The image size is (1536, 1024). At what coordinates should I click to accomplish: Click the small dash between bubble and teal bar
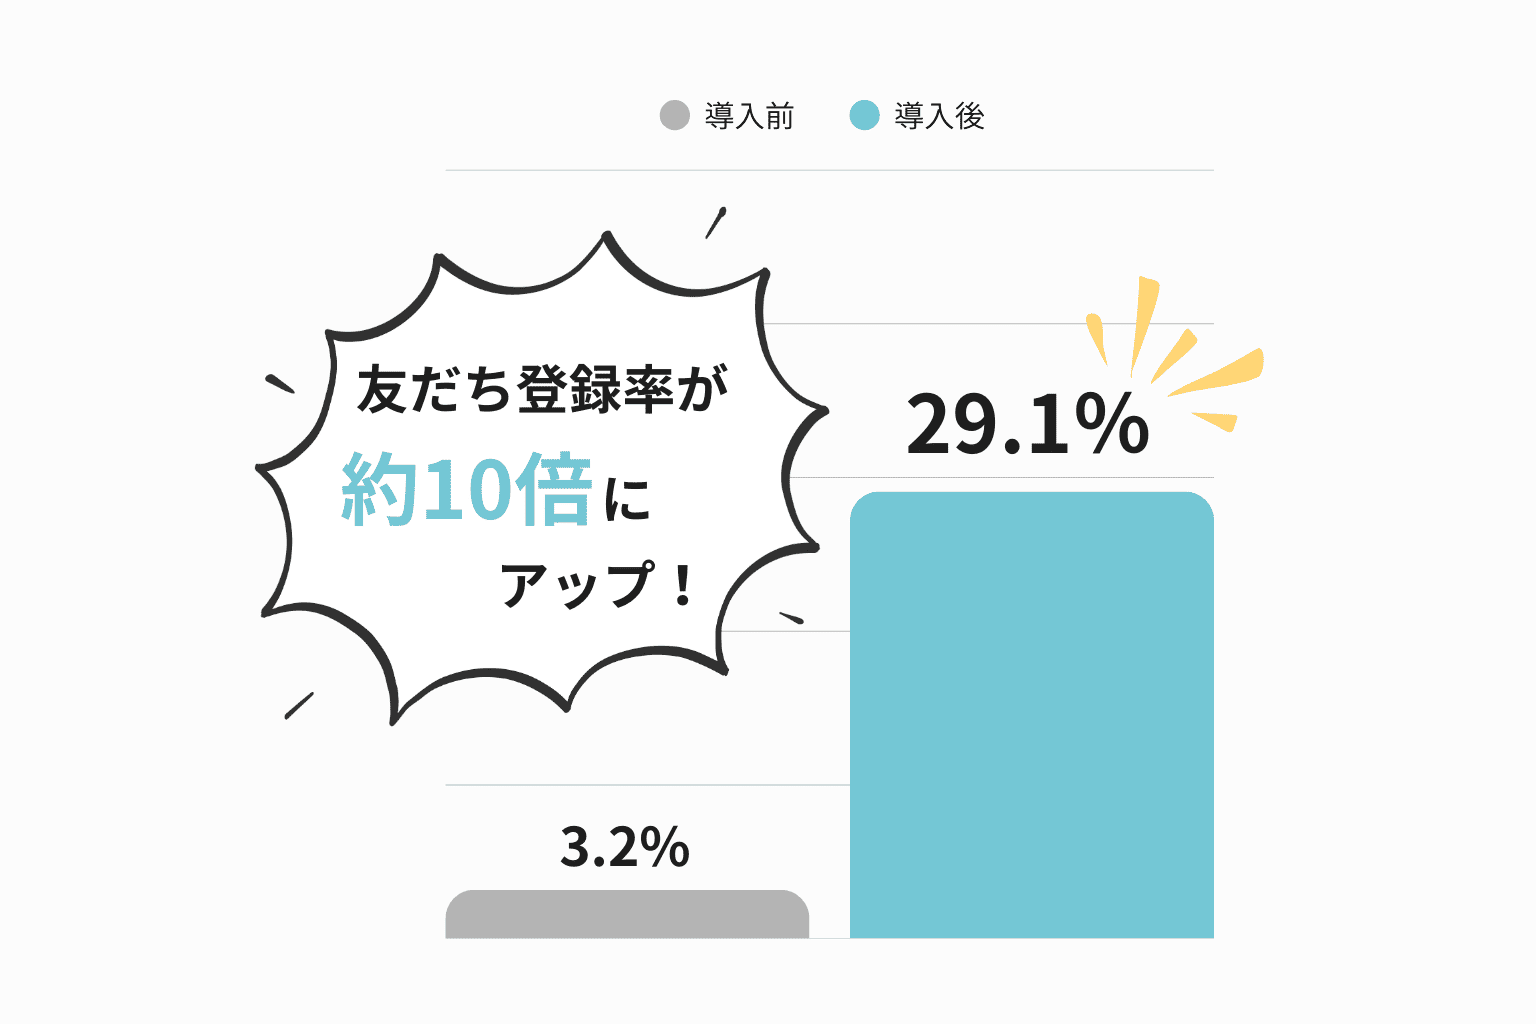791,617
